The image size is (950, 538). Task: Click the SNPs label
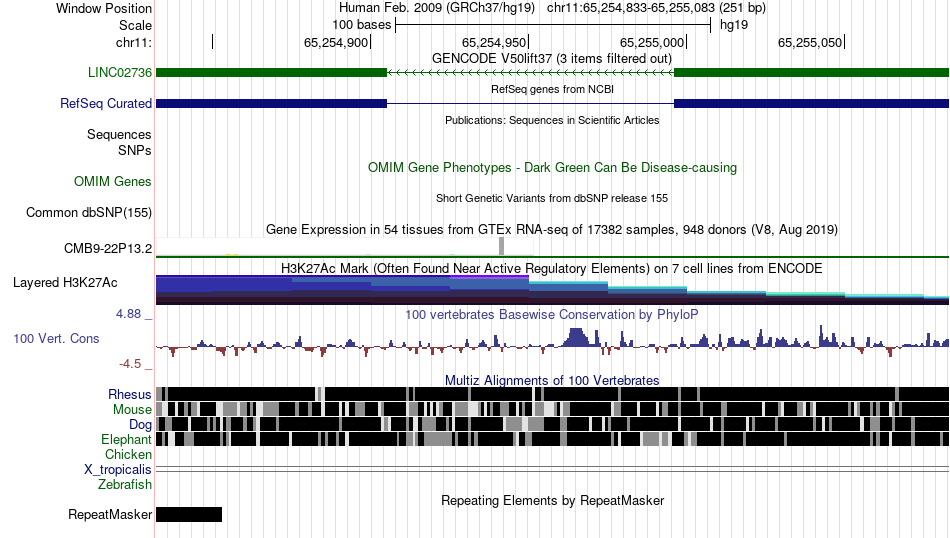click(135, 150)
